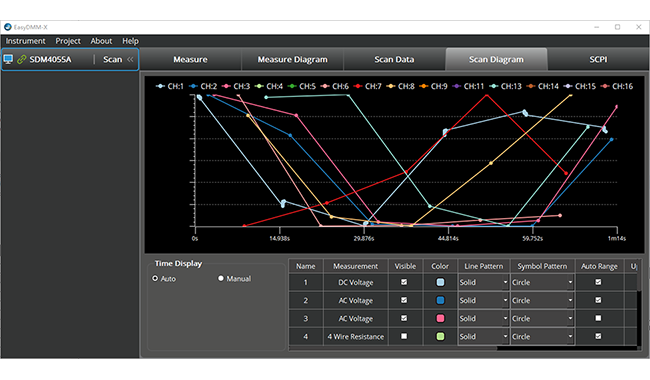Click the CH:16 legend marker
Image resolution: width=650 pixels, height=380 pixels.
(605, 86)
